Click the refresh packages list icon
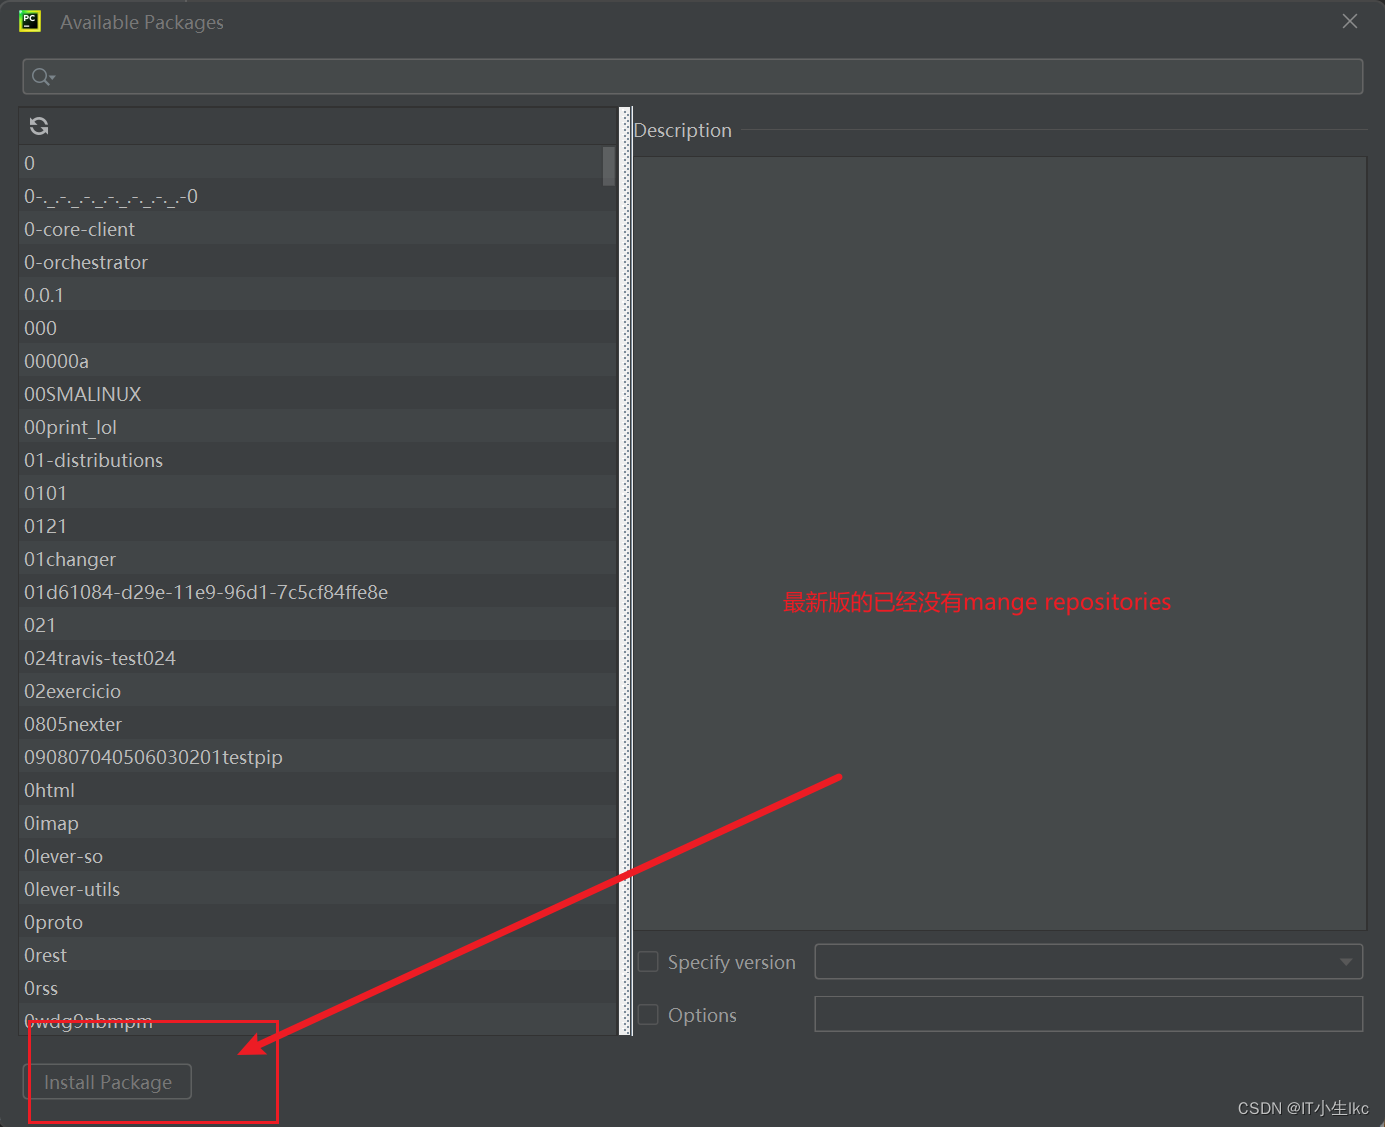 [38, 126]
